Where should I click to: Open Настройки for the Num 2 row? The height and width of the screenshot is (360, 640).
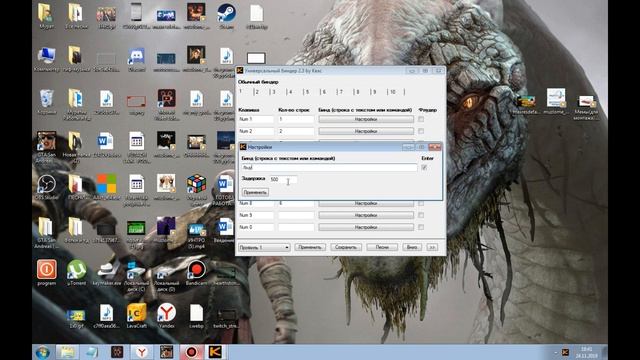tap(366, 131)
